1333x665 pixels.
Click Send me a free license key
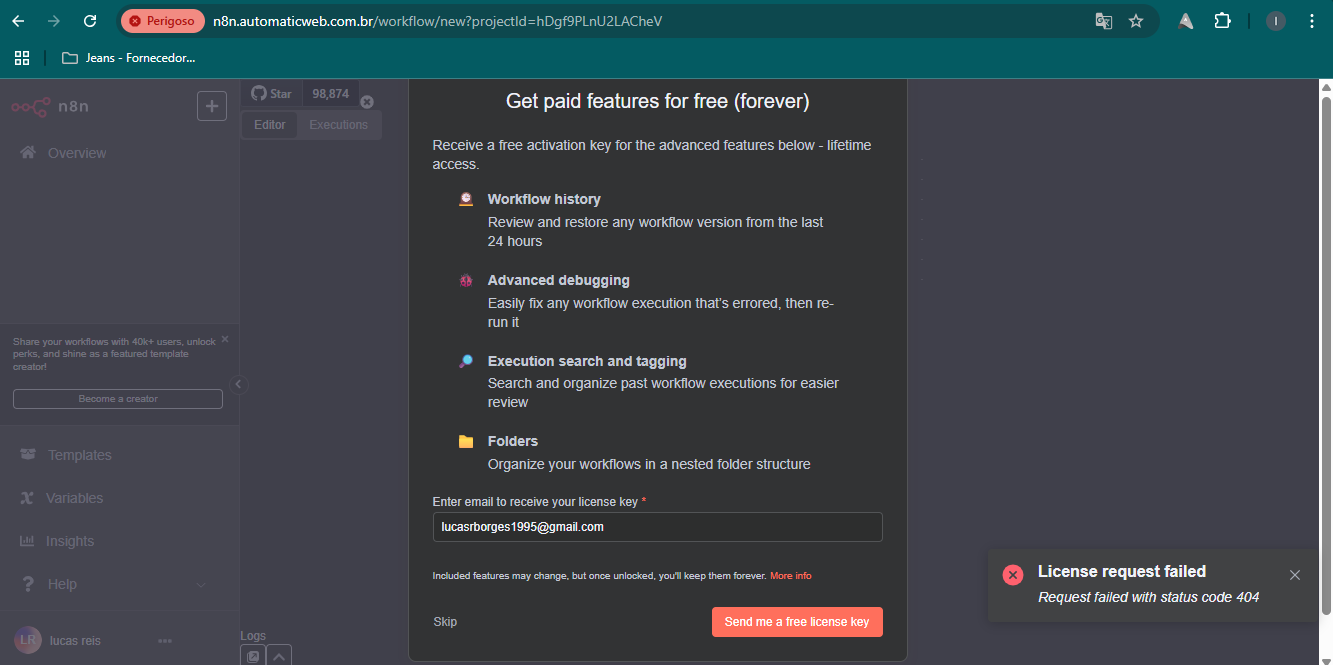pyautogui.click(x=797, y=622)
